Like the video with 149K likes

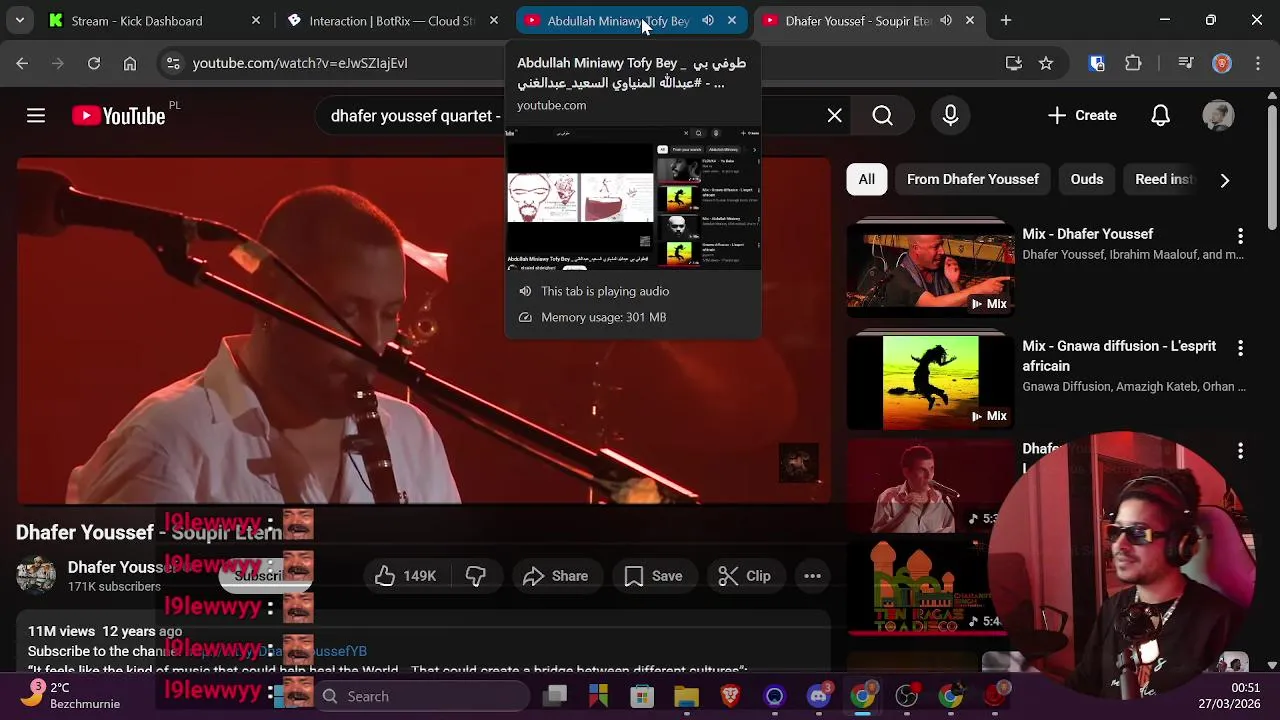click(x=405, y=576)
